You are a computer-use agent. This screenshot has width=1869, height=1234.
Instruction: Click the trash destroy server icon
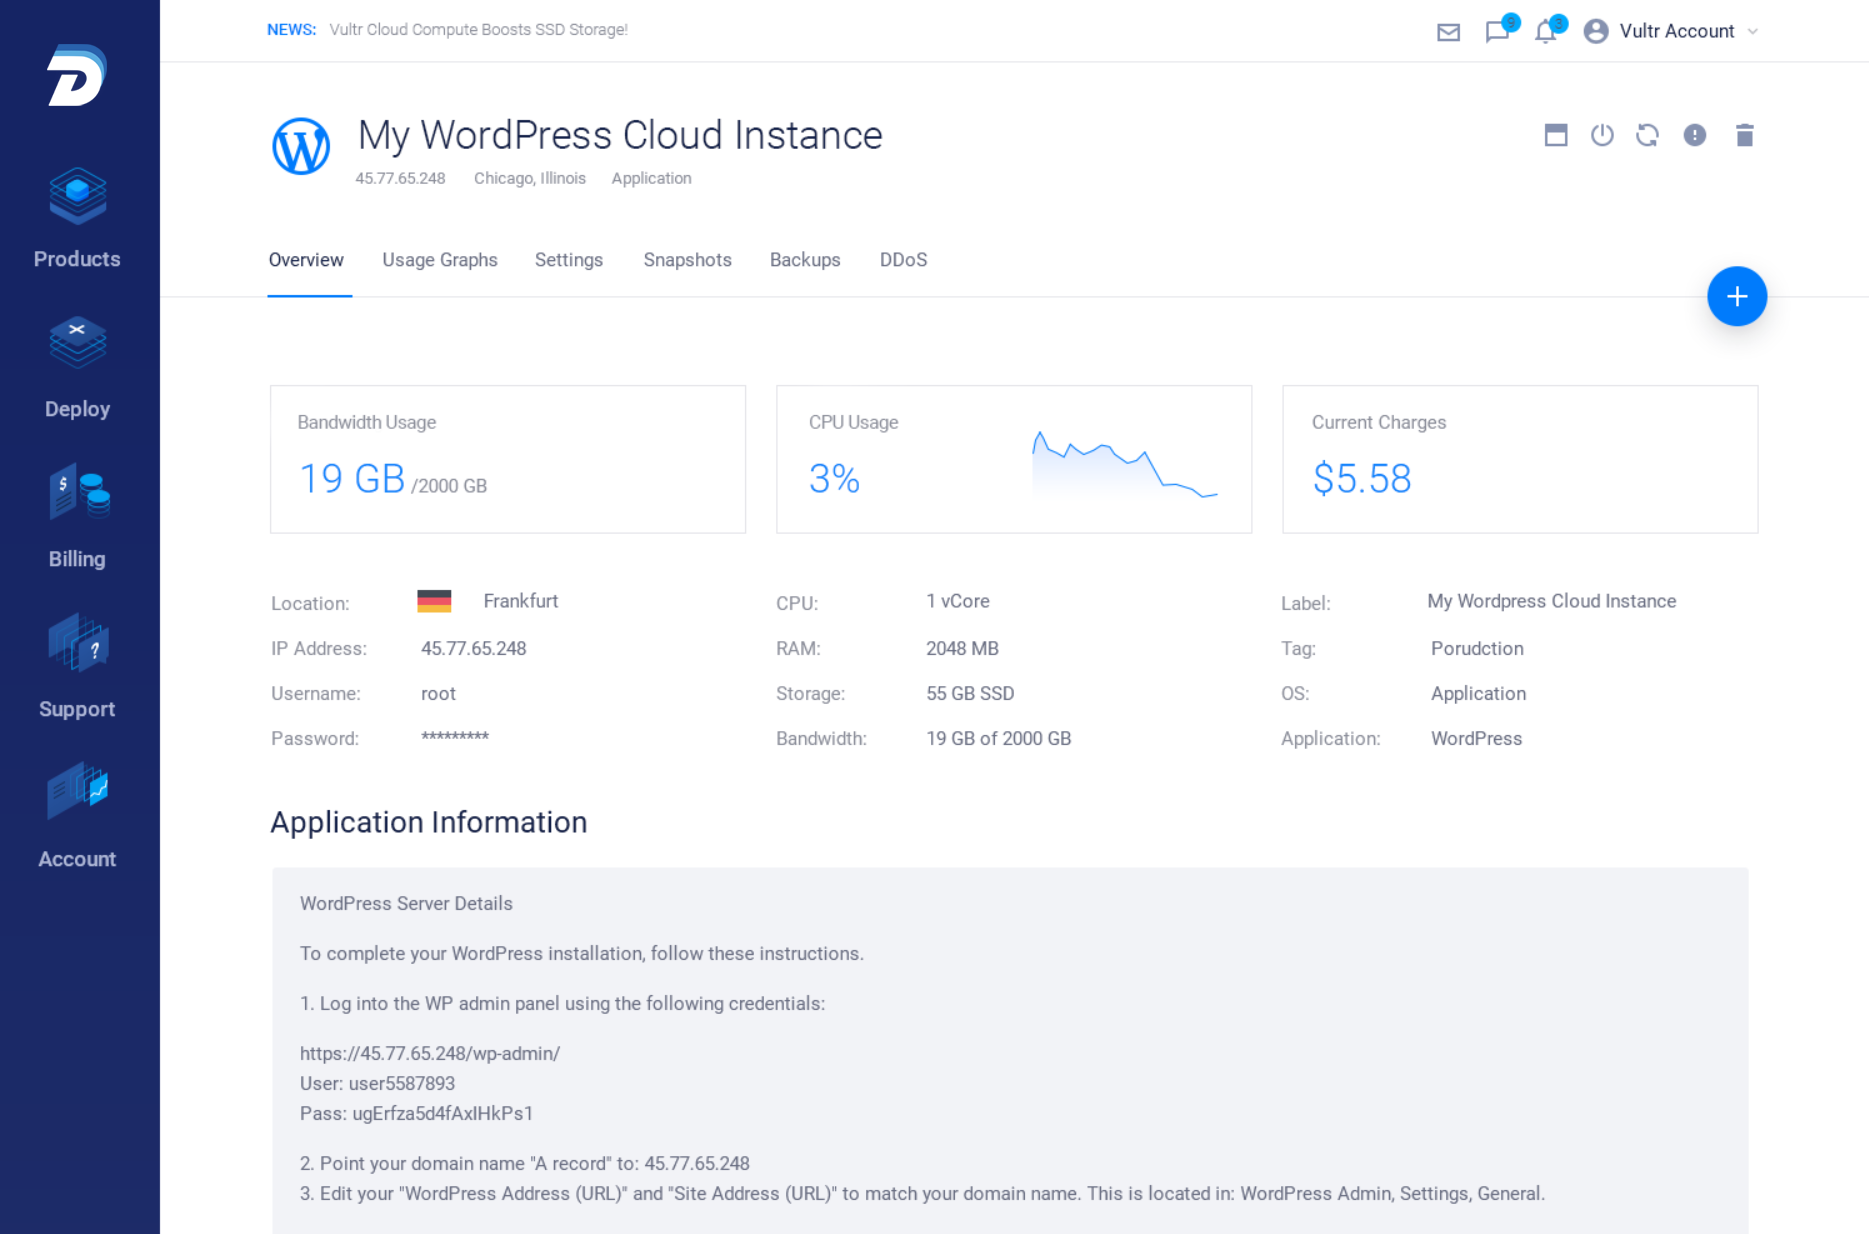pyautogui.click(x=1745, y=135)
